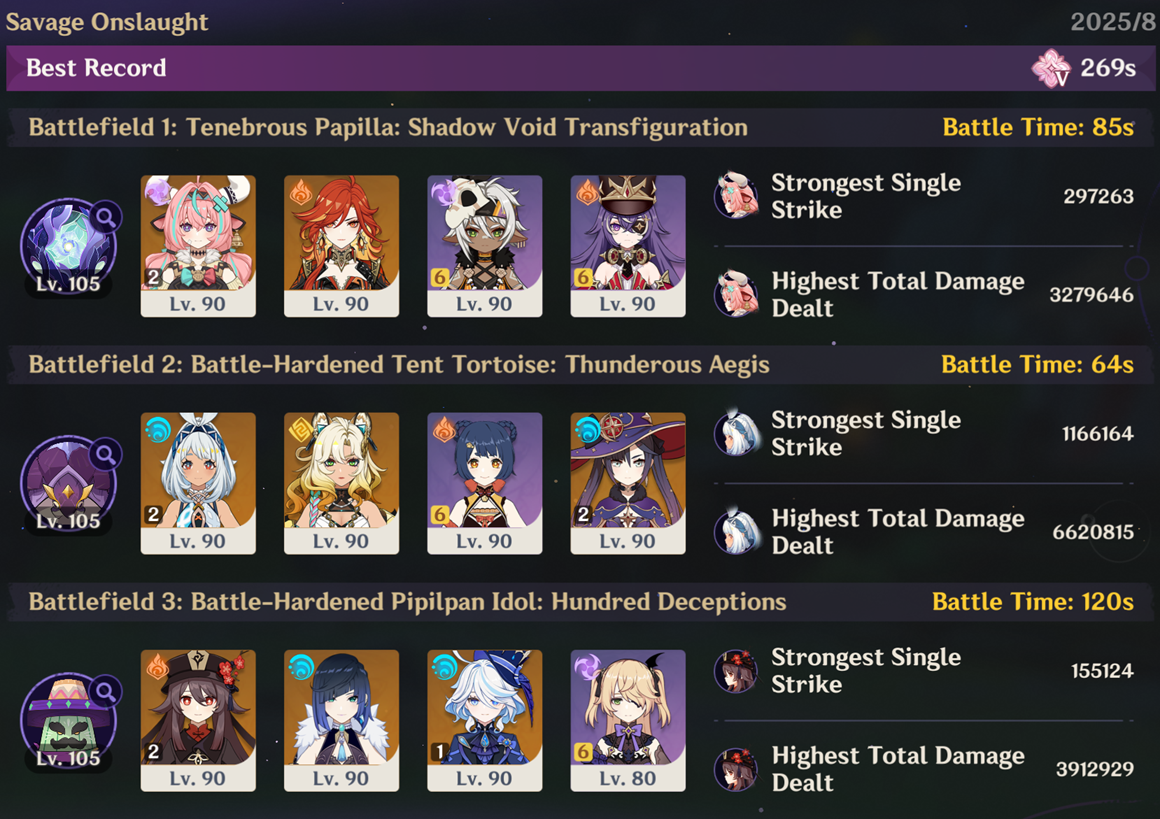Image resolution: width=1160 pixels, height=819 pixels.
Task: Select the witch-hat Hydro character card
Action: click(x=628, y=483)
